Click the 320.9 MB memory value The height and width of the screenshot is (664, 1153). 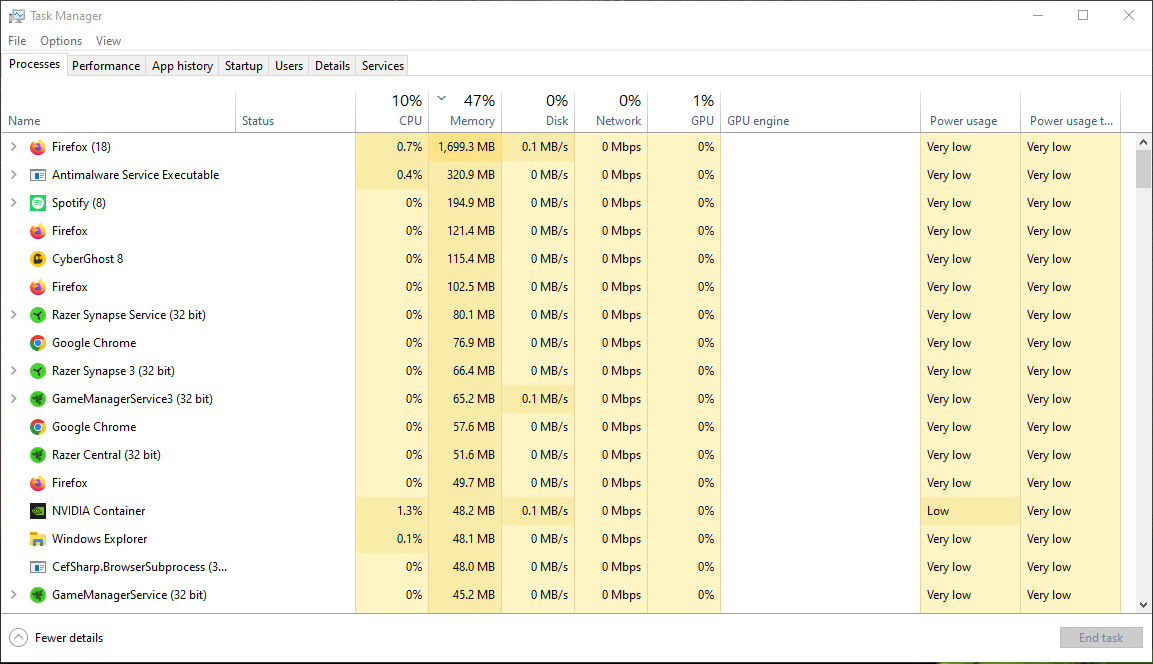[x=471, y=175]
